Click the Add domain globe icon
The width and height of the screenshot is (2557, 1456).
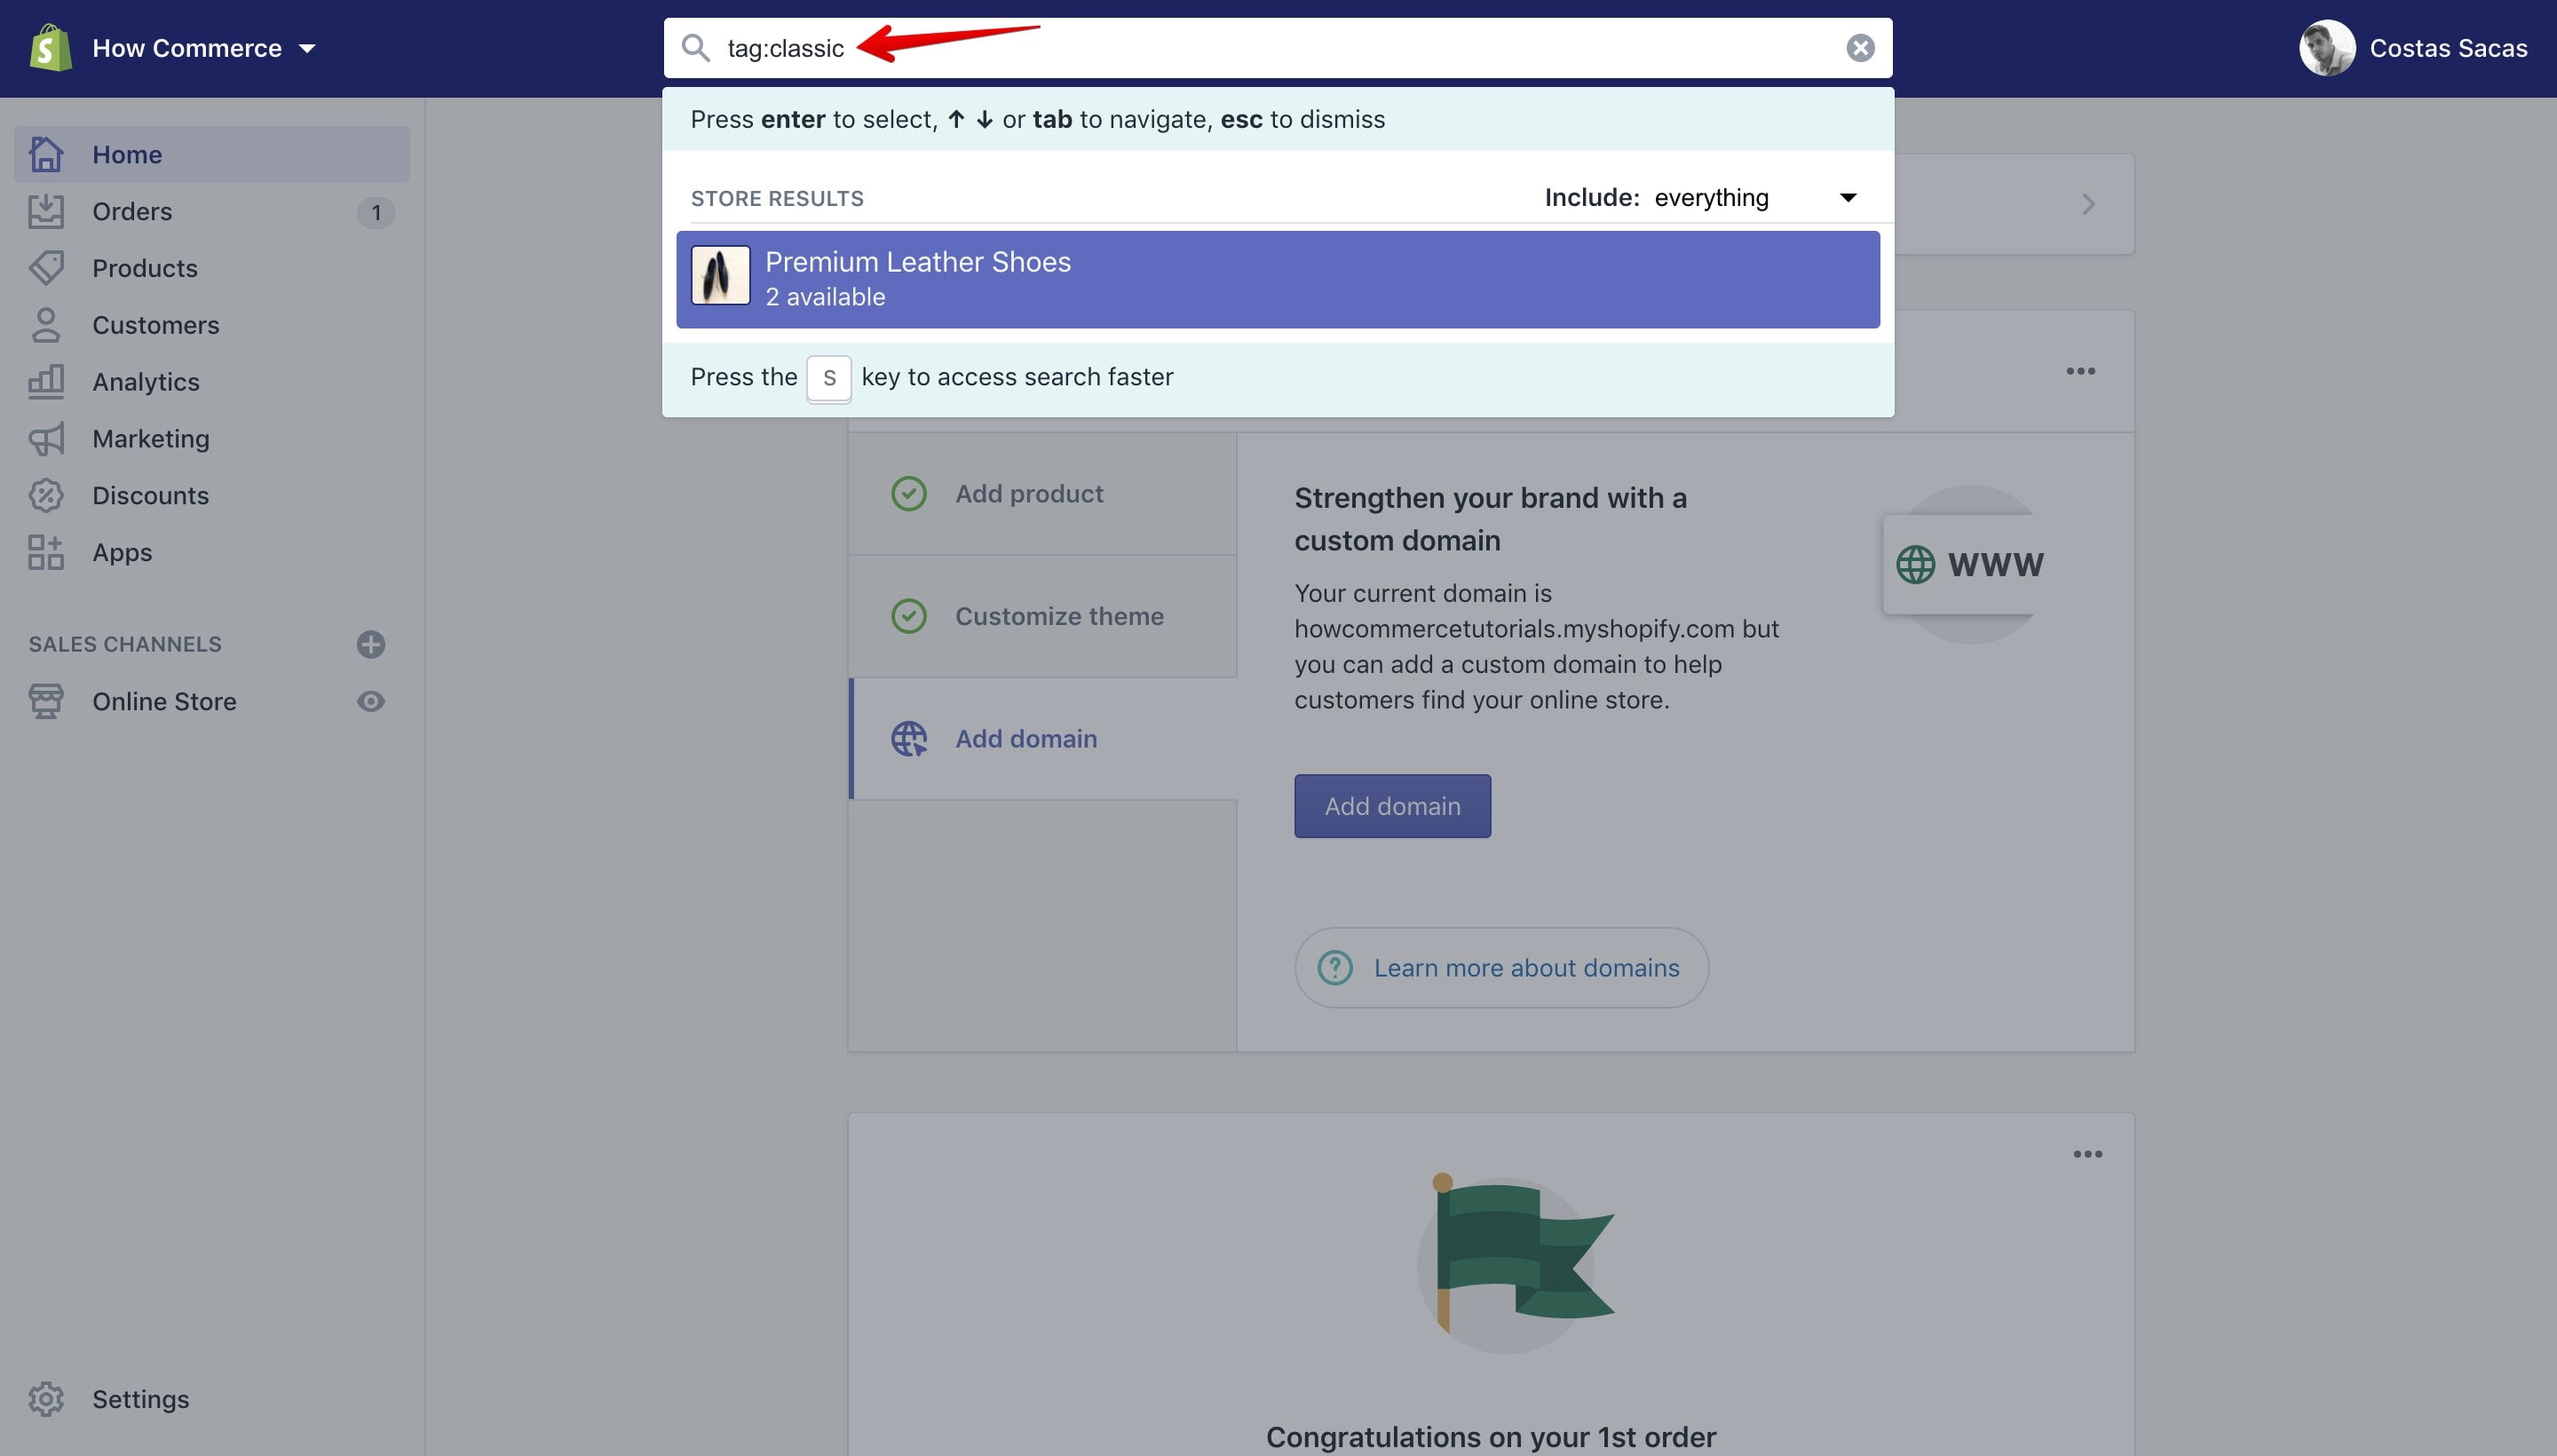tap(909, 739)
